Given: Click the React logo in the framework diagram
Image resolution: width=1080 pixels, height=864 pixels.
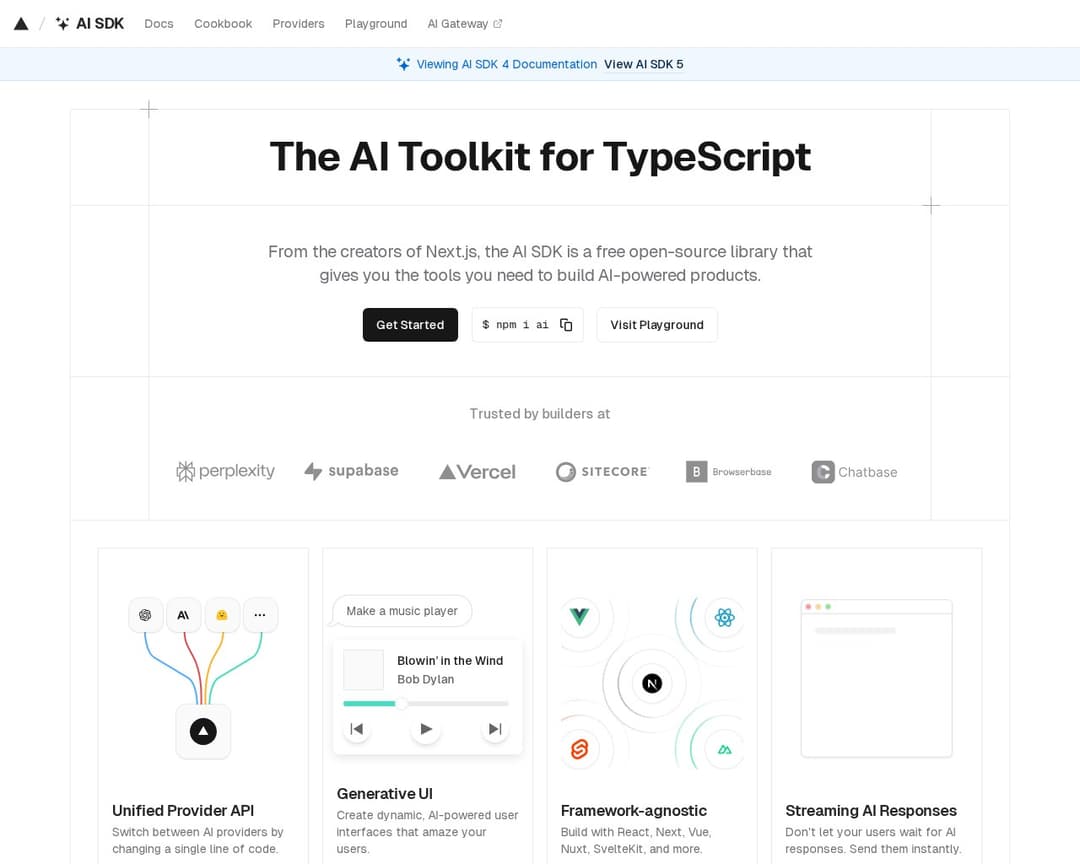Looking at the screenshot, I should click(724, 618).
